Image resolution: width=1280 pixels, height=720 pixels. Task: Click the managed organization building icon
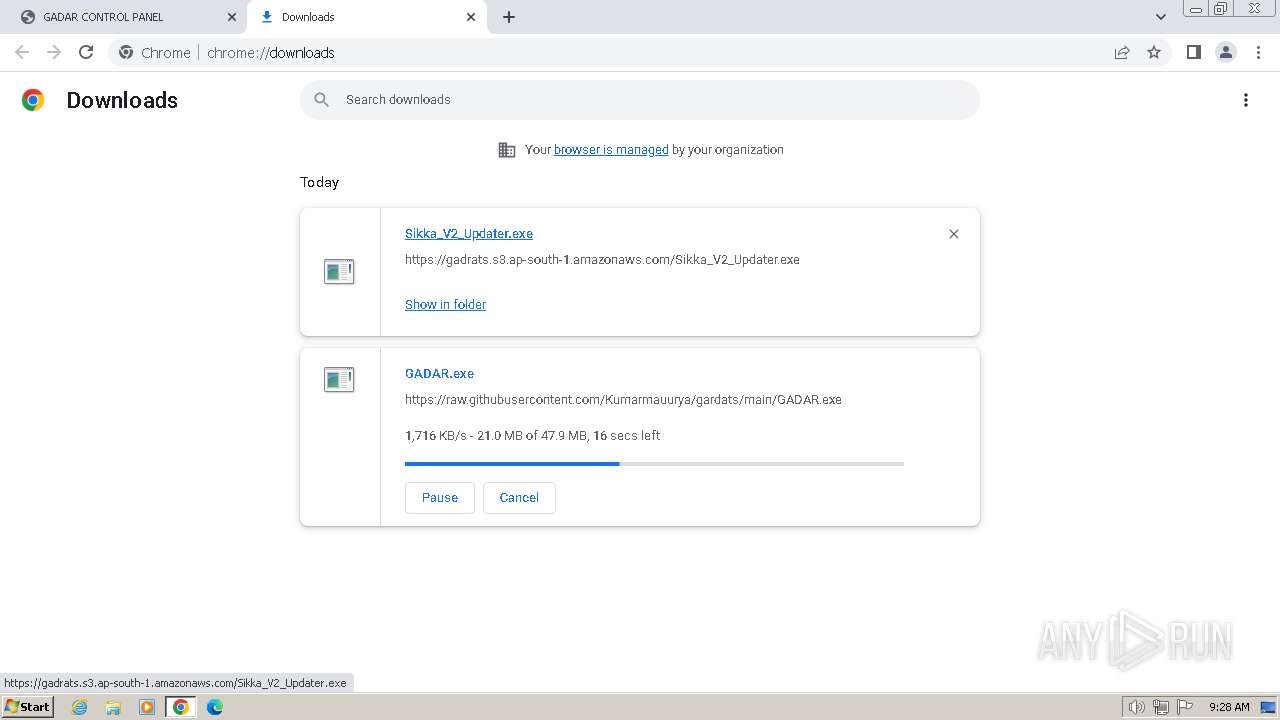pos(507,150)
